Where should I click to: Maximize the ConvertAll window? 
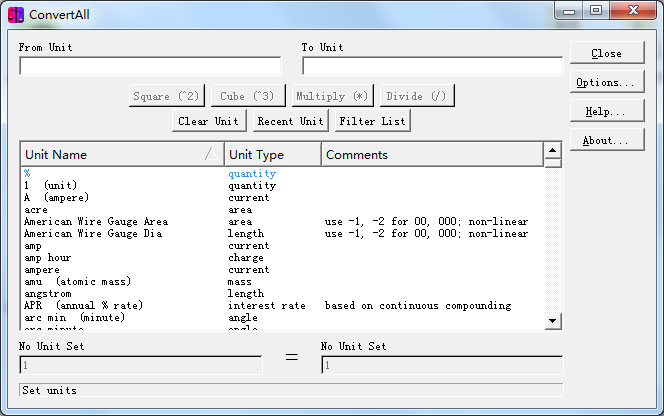coord(596,10)
